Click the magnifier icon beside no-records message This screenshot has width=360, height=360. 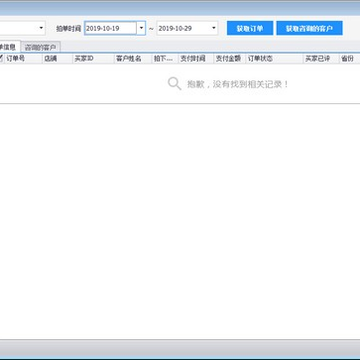click(x=174, y=84)
